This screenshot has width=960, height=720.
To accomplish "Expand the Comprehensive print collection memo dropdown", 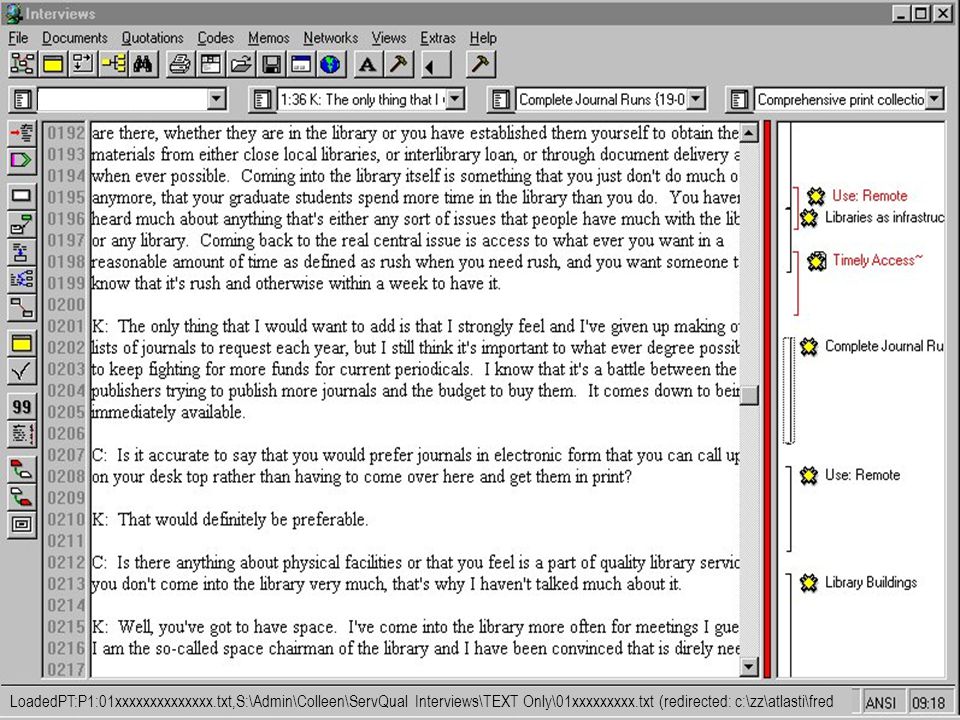I will pos(934,99).
